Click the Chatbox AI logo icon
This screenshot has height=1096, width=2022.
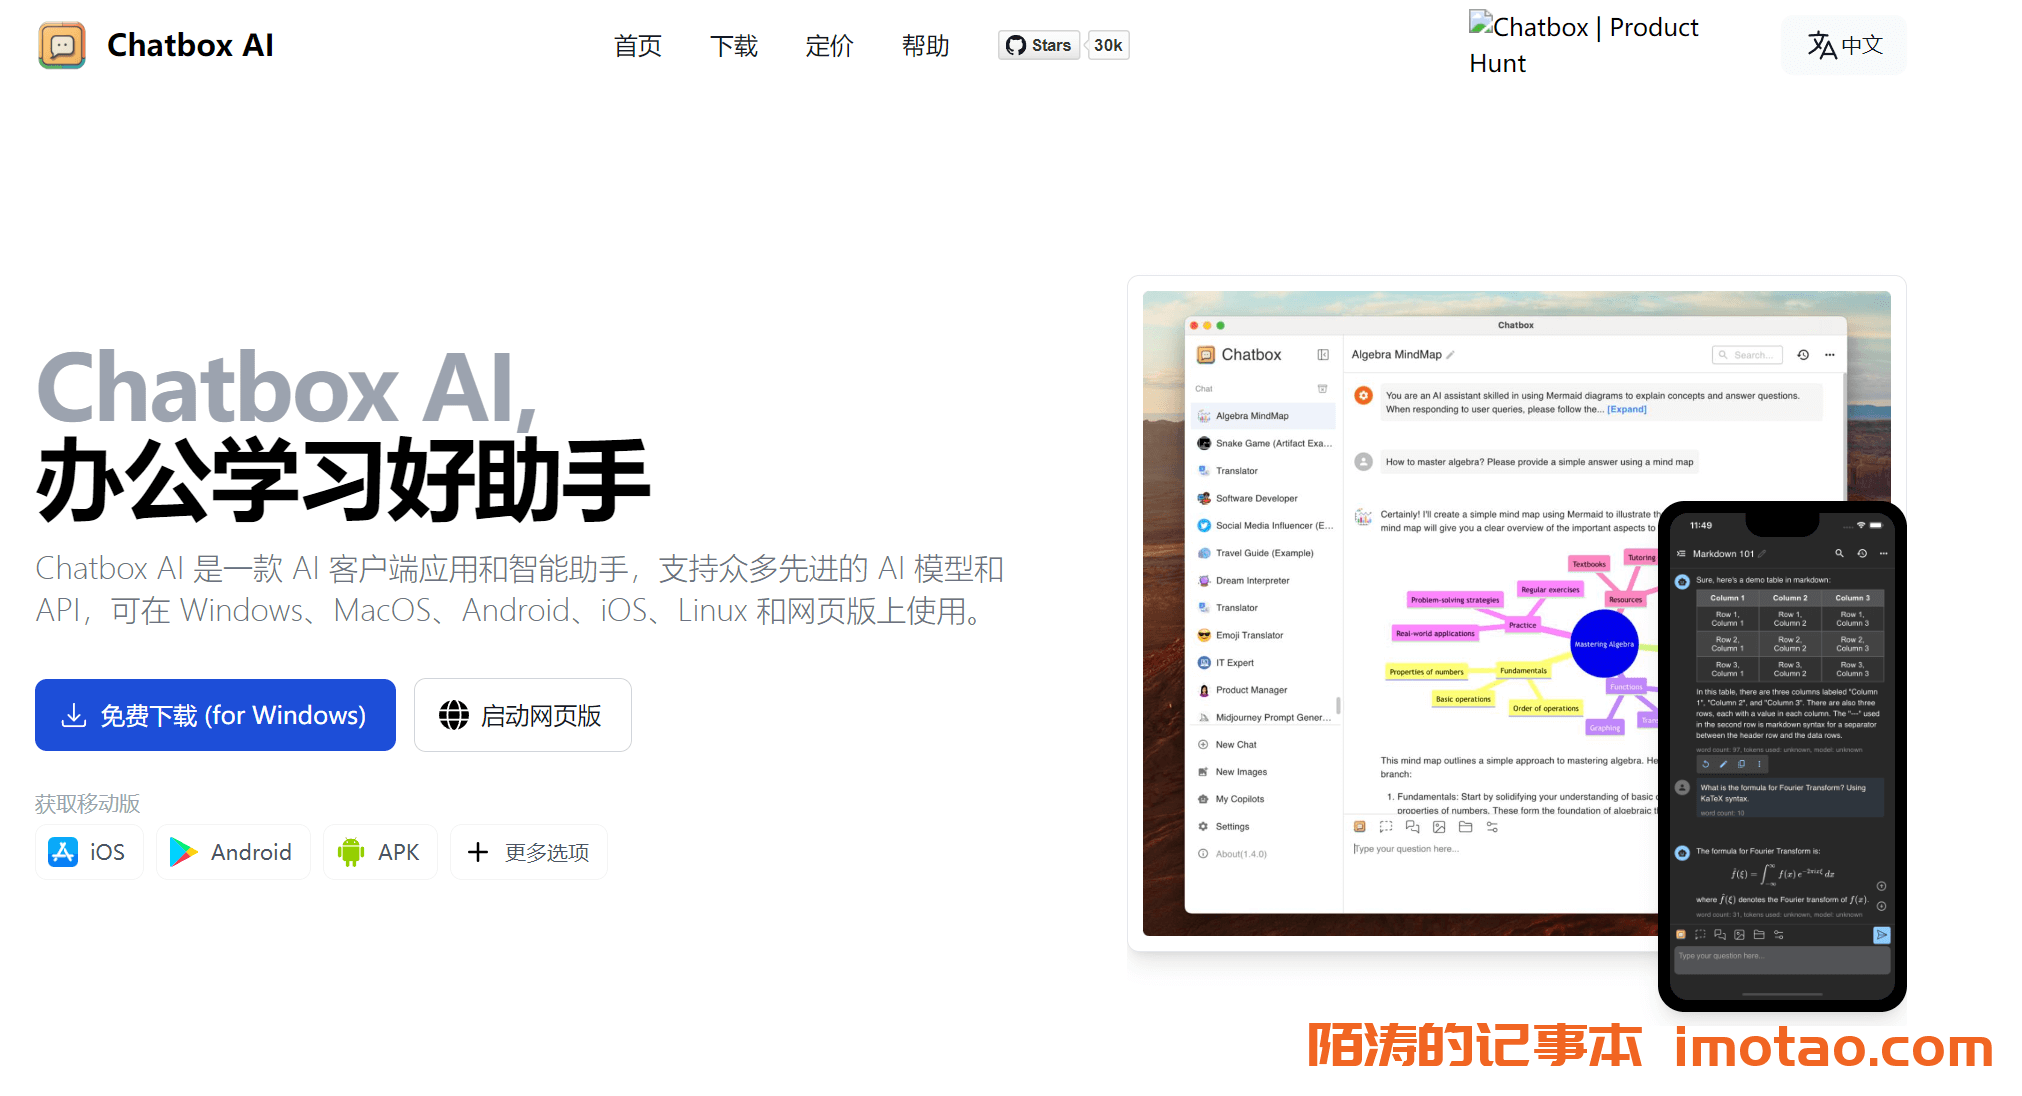pos(63,43)
